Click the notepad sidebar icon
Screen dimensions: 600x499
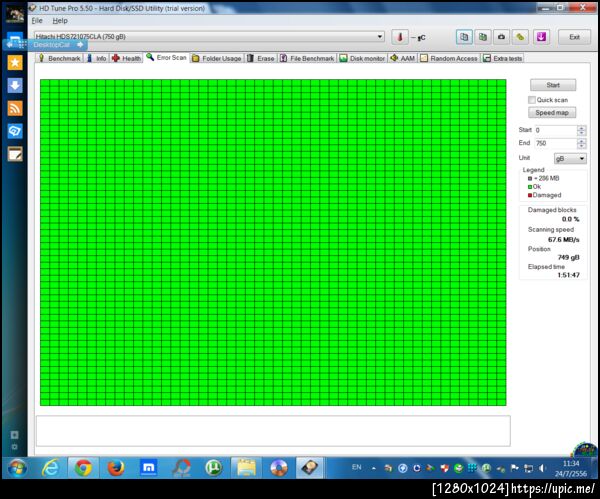point(15,154)
